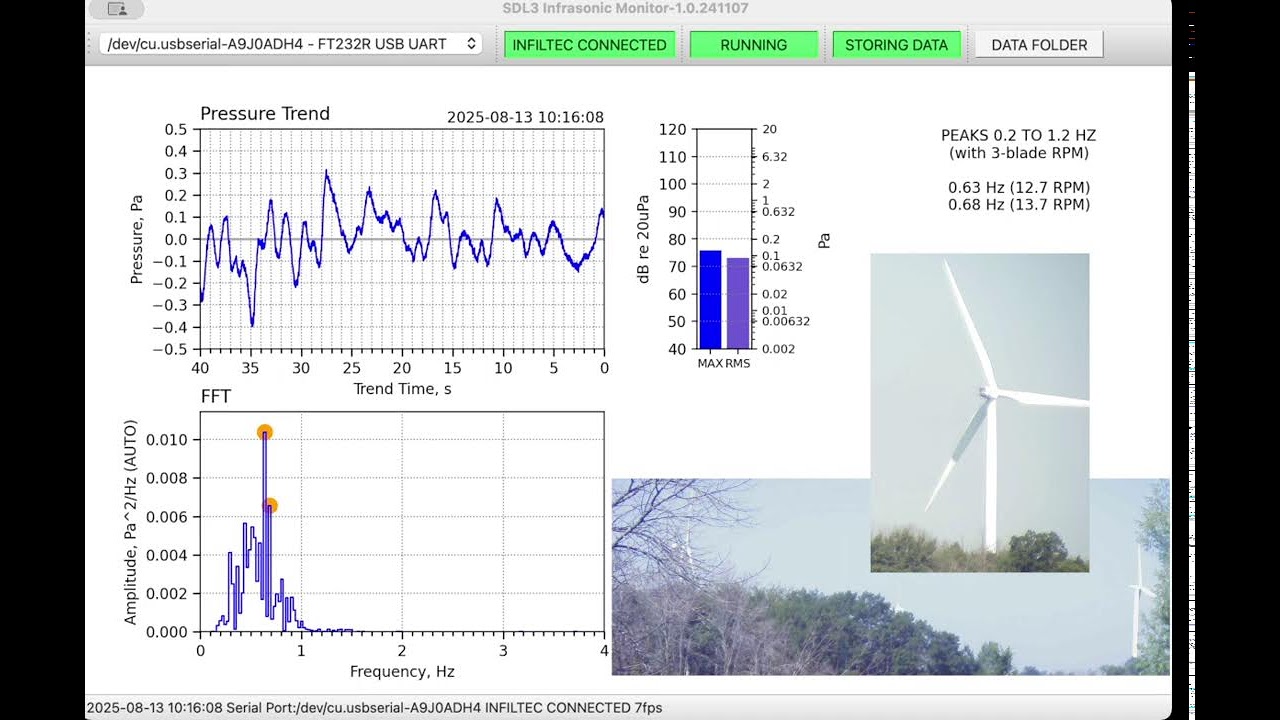Open the DATA FOLDER button
This screenshot has height=720, width=1280.
tap(1039, 45)
